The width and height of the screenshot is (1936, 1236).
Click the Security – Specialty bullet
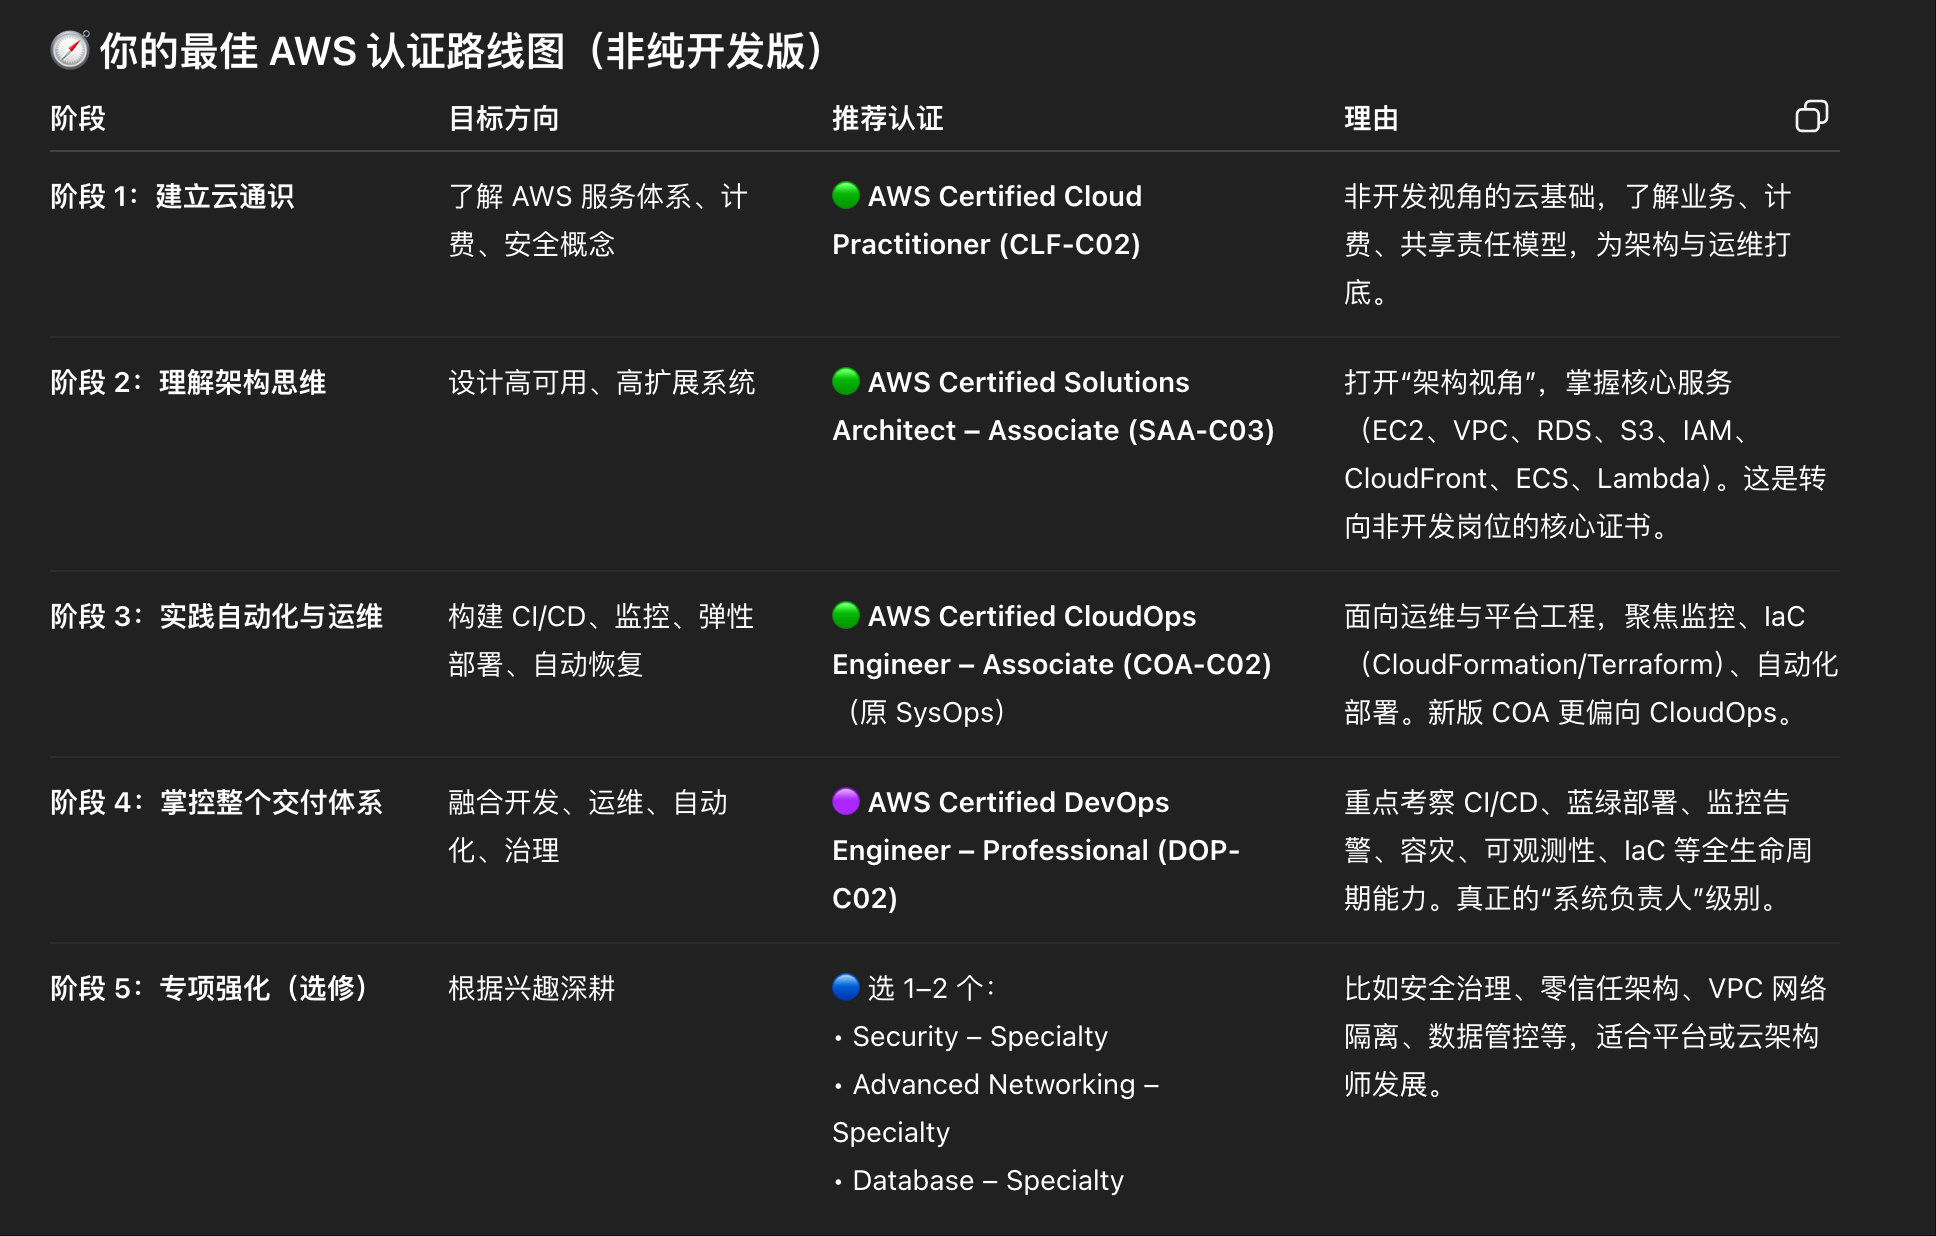(970, 1036)
